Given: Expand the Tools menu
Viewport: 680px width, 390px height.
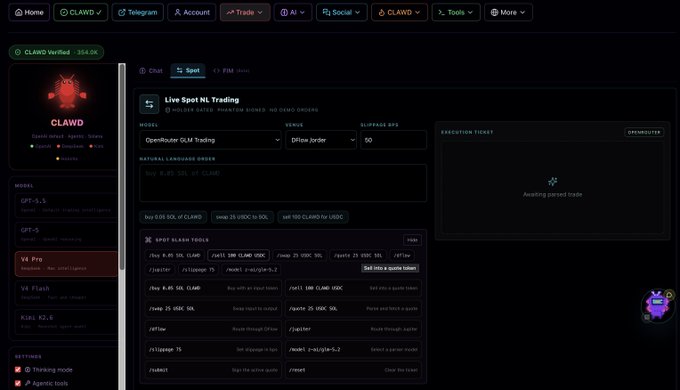Looking at the screenshot, I should tap(456, 12).
